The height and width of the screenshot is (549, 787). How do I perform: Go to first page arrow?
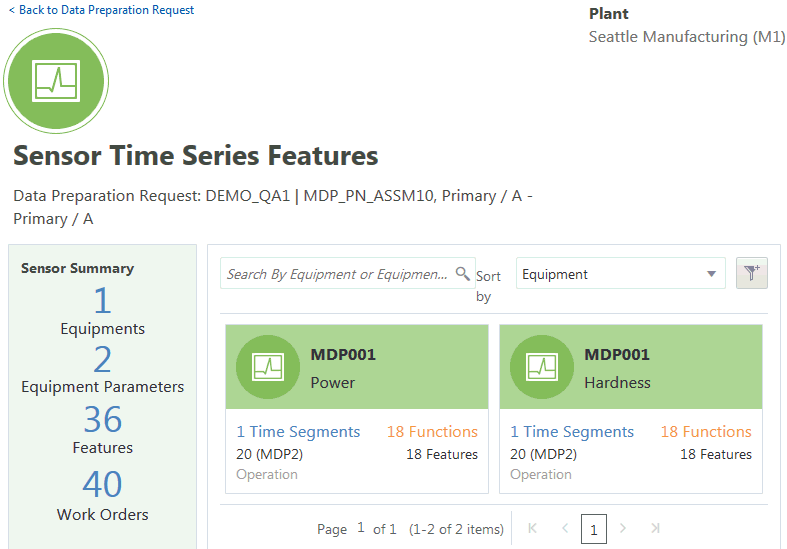pos(532,528)
